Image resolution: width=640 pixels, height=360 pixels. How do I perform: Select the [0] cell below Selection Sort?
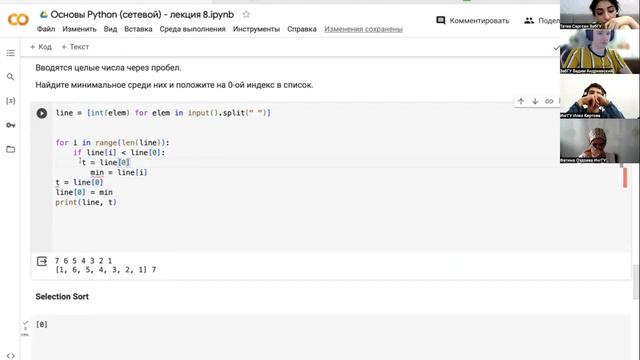[x=42, y=324]
